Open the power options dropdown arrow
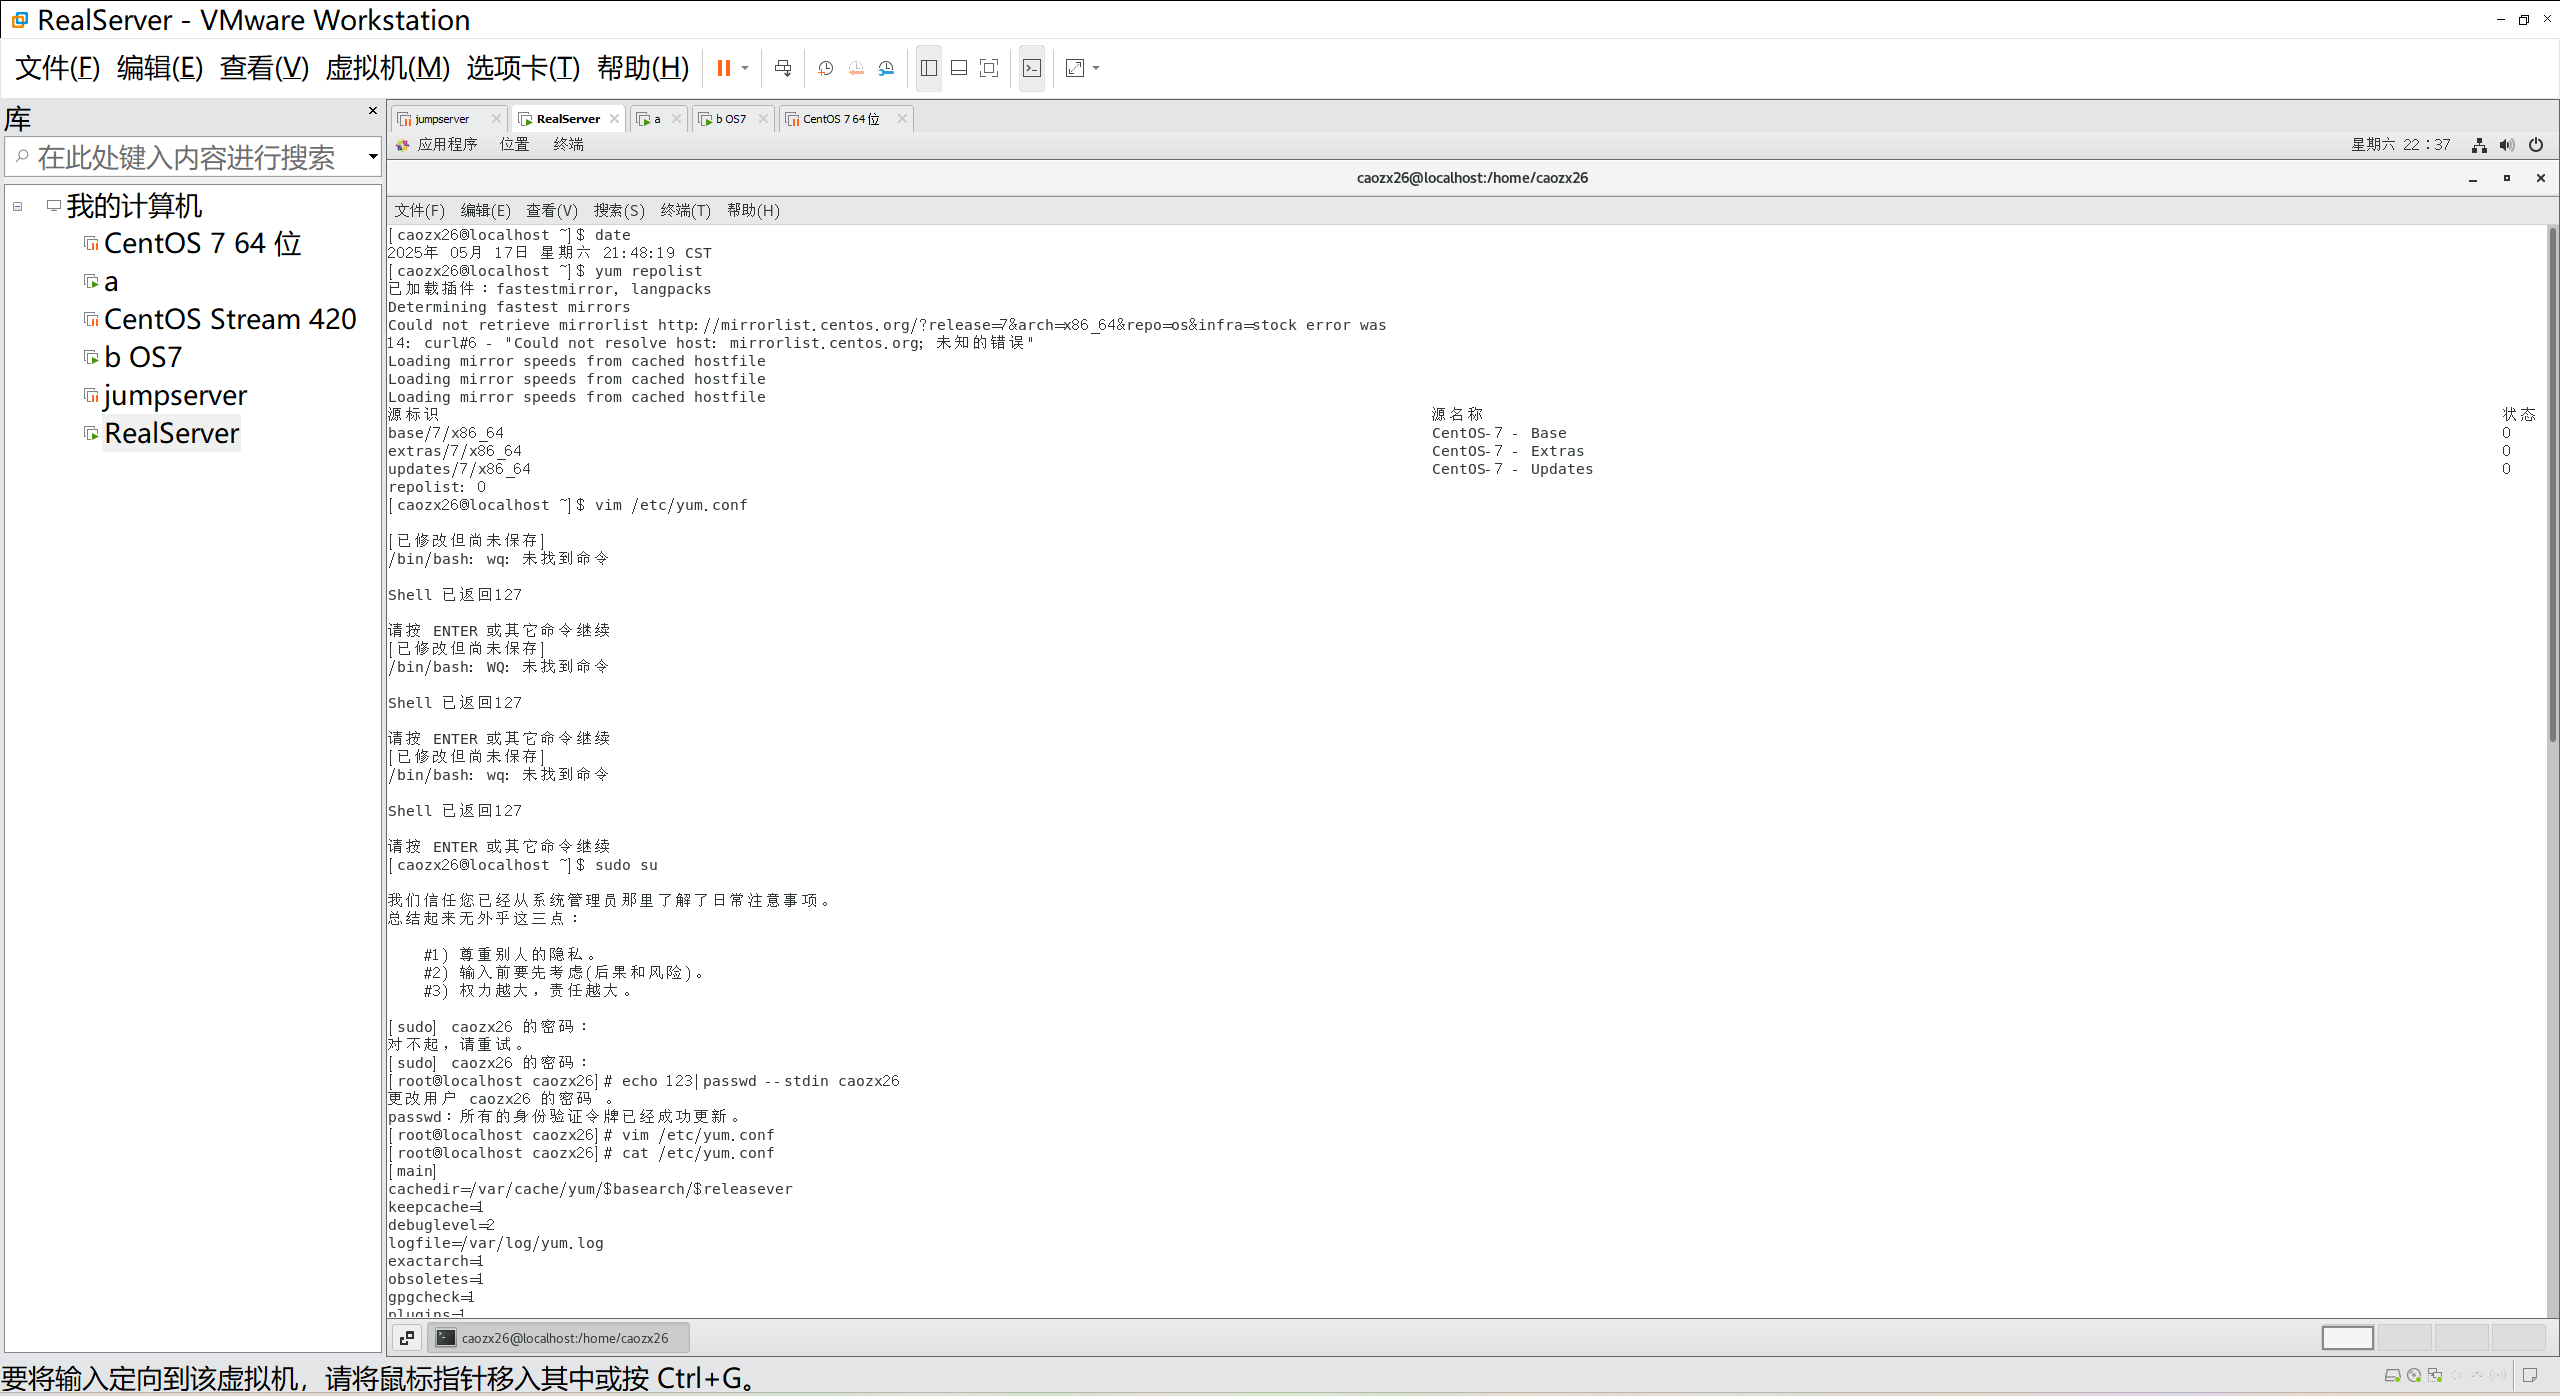The image size is (2560, 1396). click(x=745, y=68)
